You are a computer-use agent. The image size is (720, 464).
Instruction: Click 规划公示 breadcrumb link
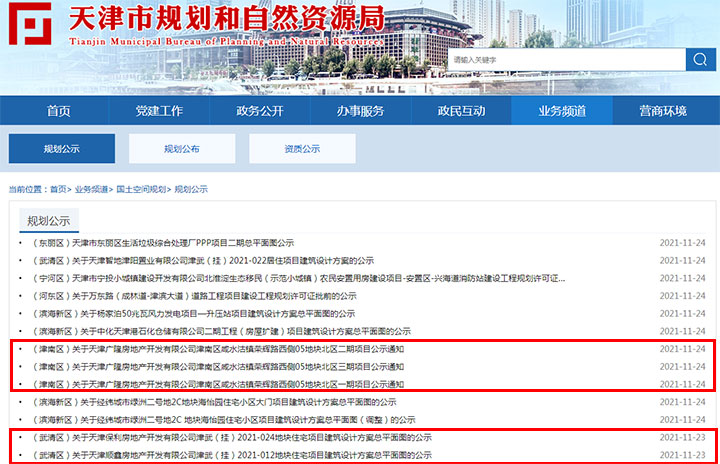coord(191,189)
